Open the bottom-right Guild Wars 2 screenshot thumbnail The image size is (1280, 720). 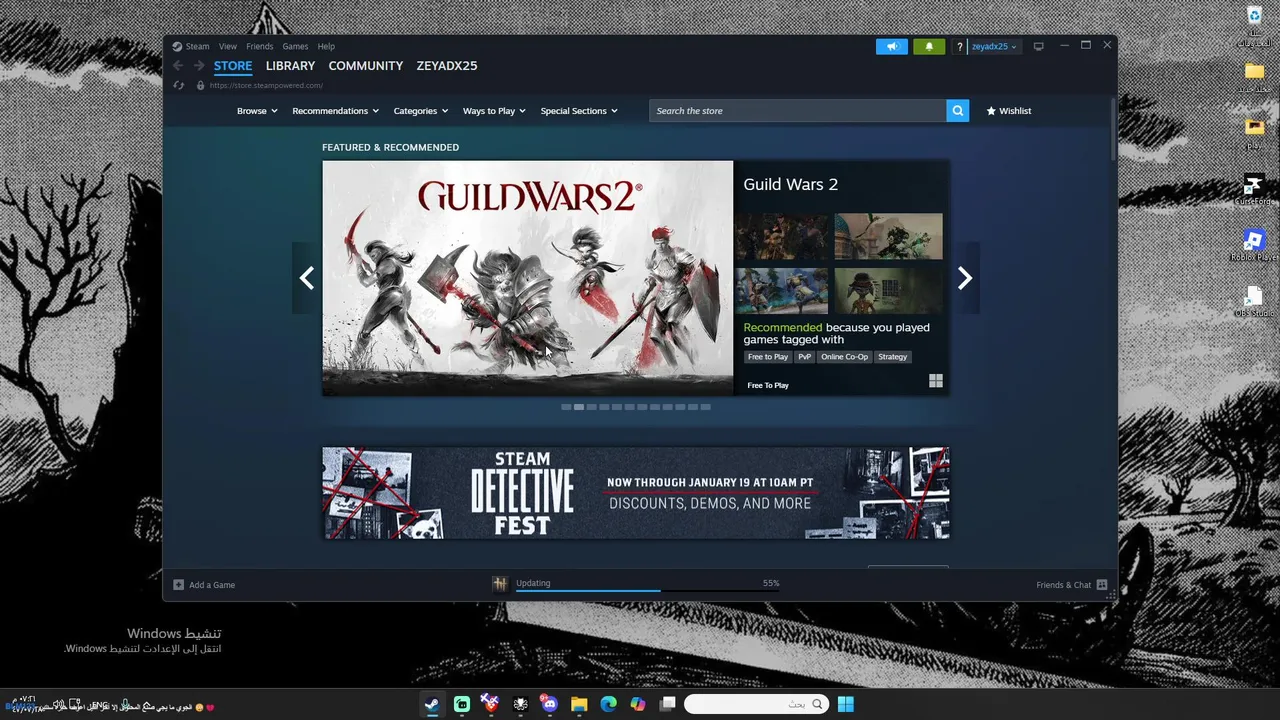pos(889,291)
